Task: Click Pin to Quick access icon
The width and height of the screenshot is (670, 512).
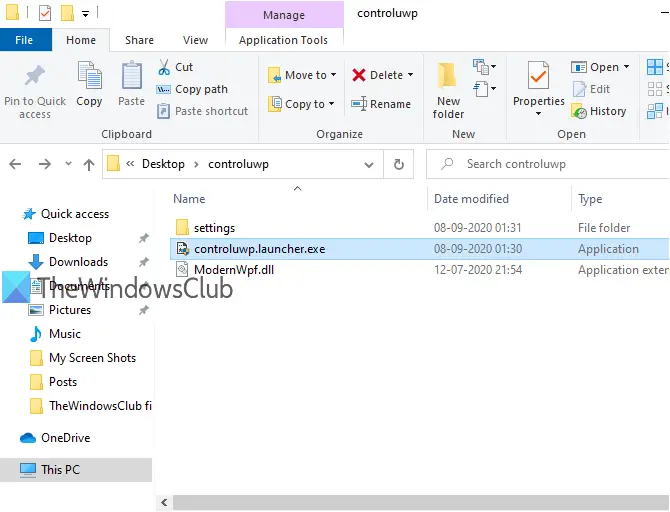Action: (35, 76)
